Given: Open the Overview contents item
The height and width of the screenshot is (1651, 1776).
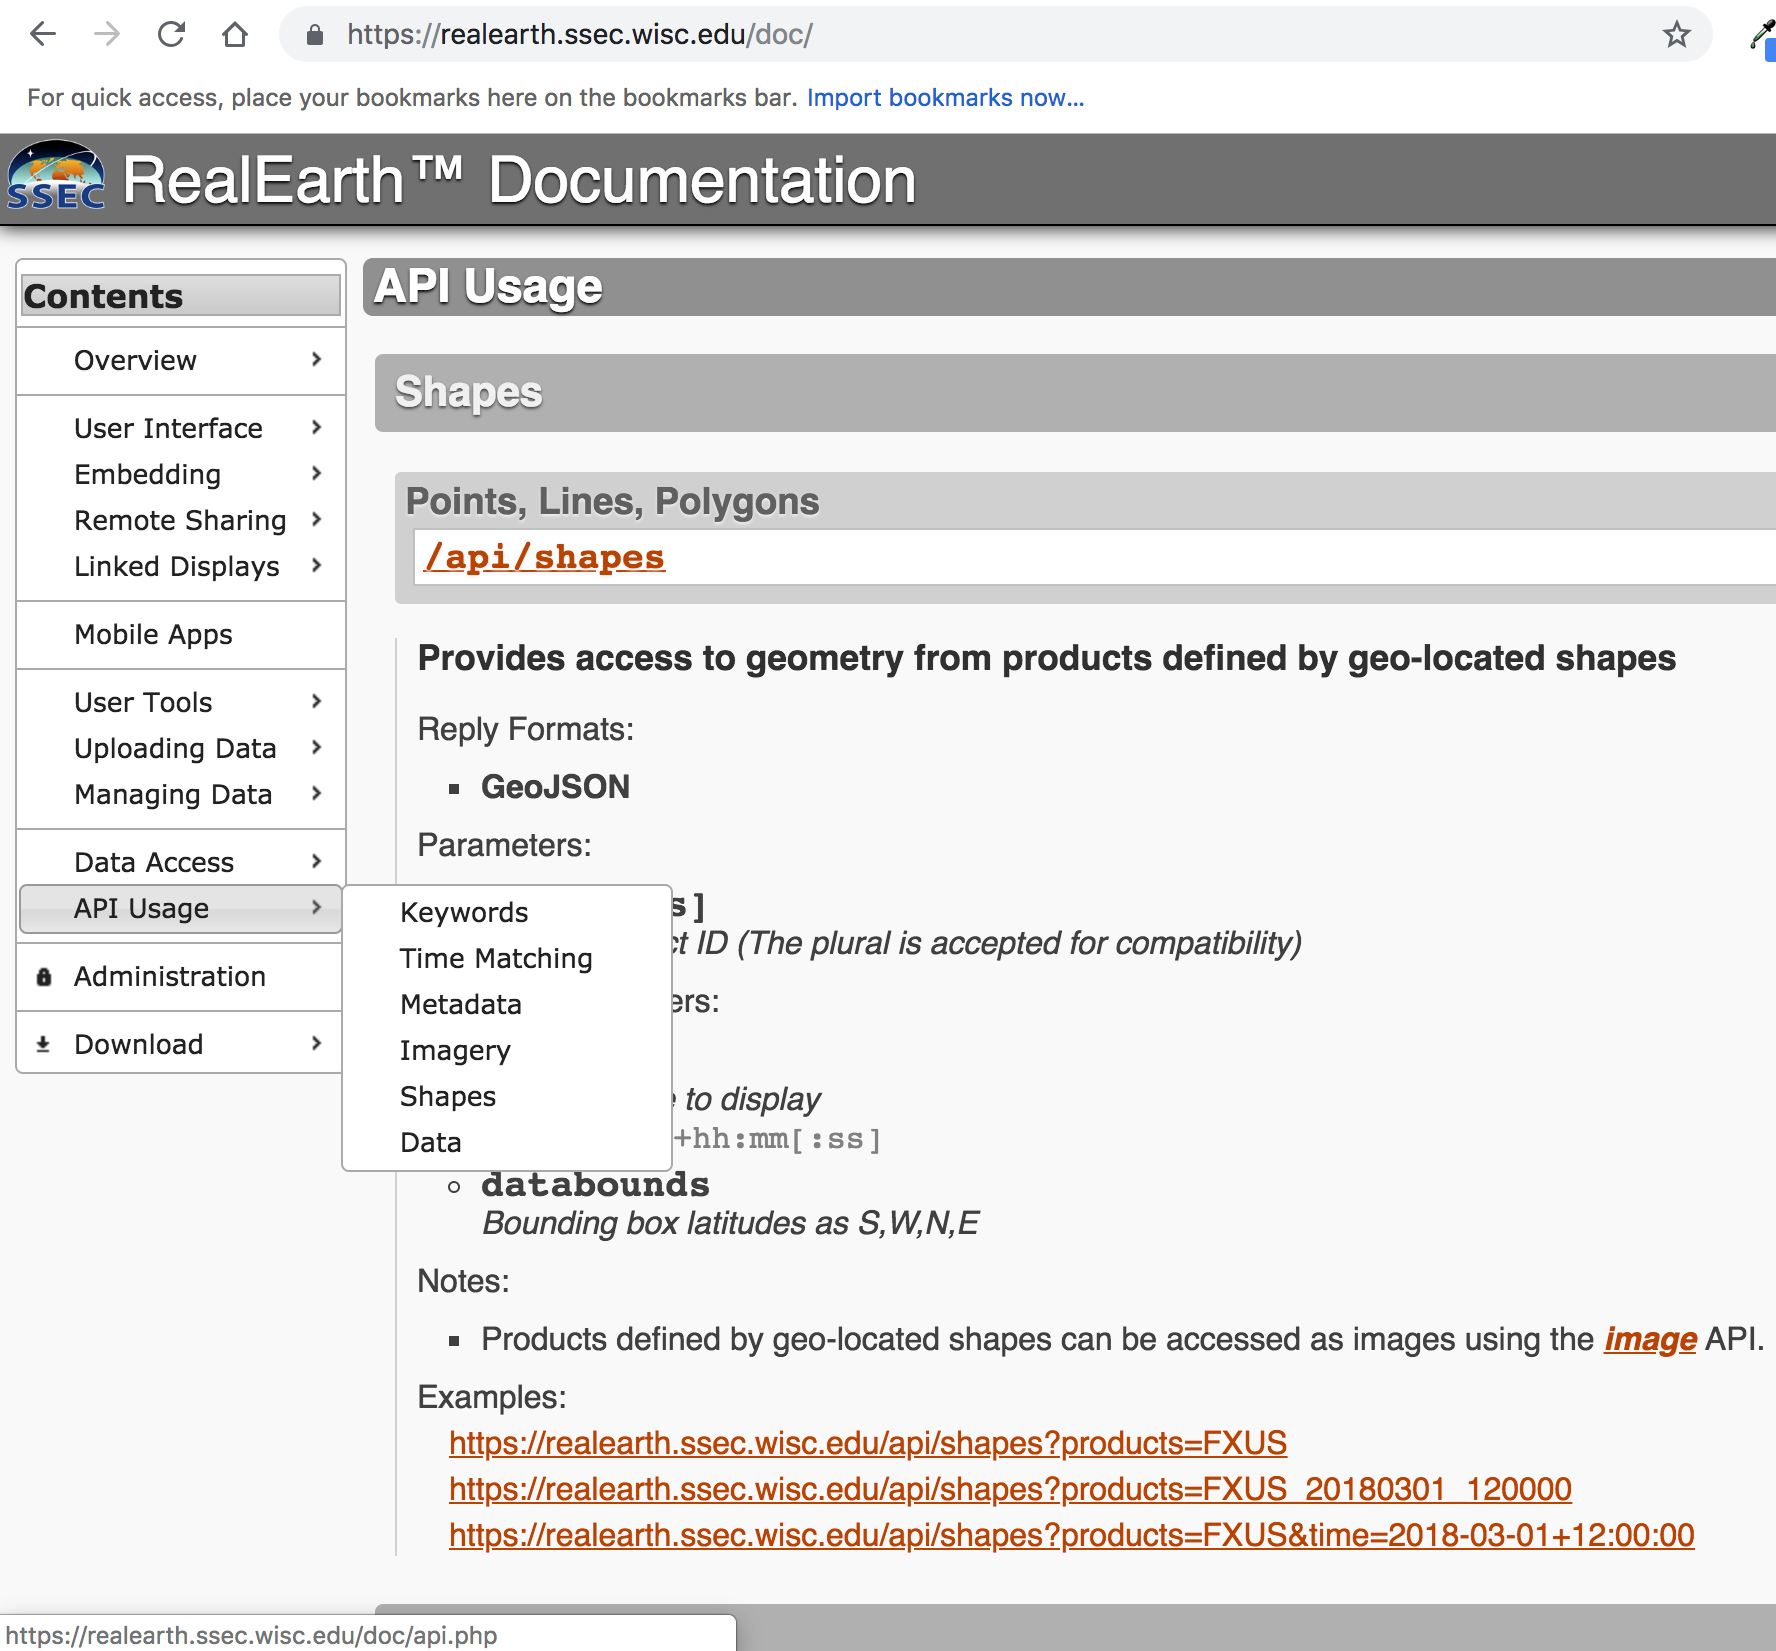Looking at the screenshot, I should tap(181, 361).
